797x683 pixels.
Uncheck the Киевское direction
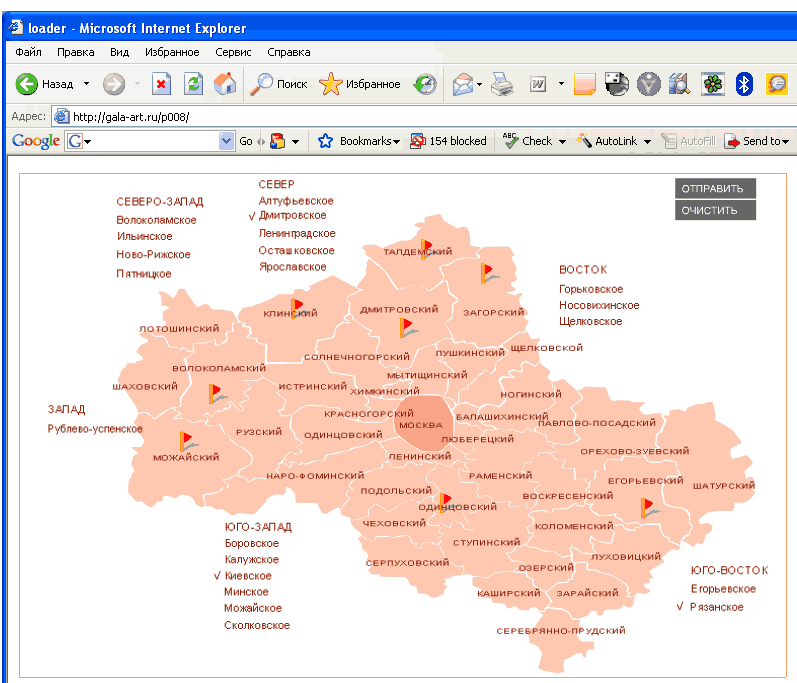247,576
